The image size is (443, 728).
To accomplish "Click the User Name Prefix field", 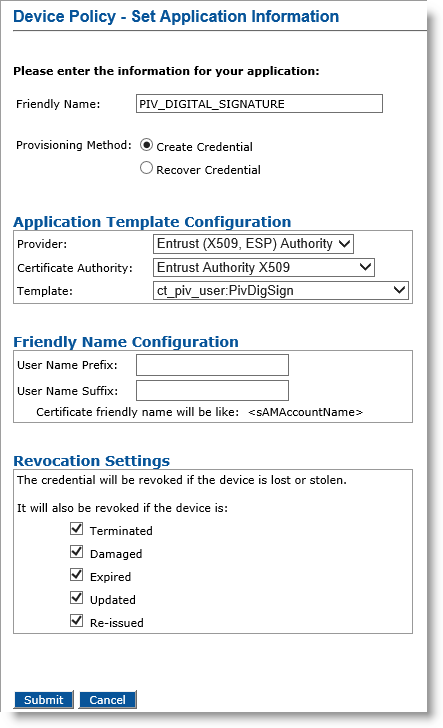I will click(x=212, y=365).
